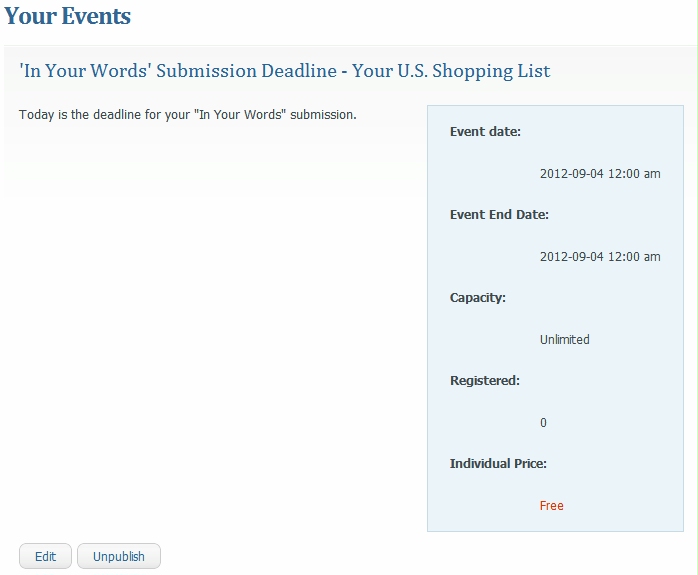Select the Capacity label
The height and width of the screenshot is (575, 698).
coord(478,298)
